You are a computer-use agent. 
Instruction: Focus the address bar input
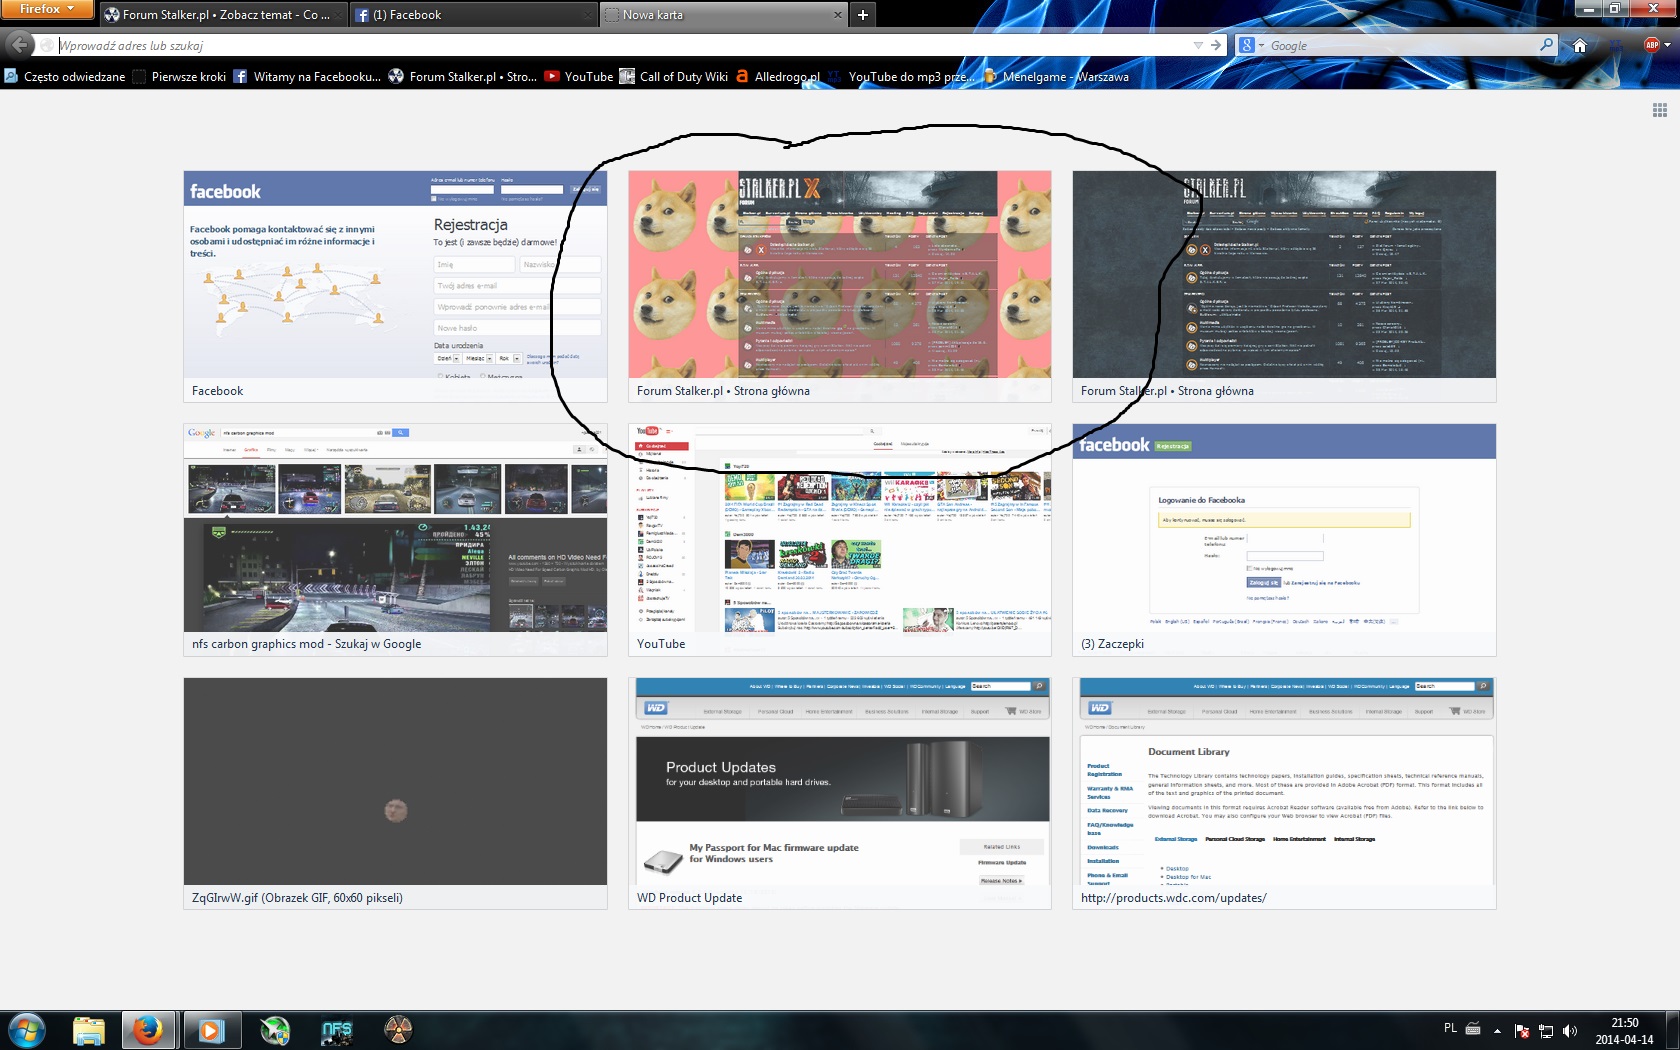[x=620, y=46]
